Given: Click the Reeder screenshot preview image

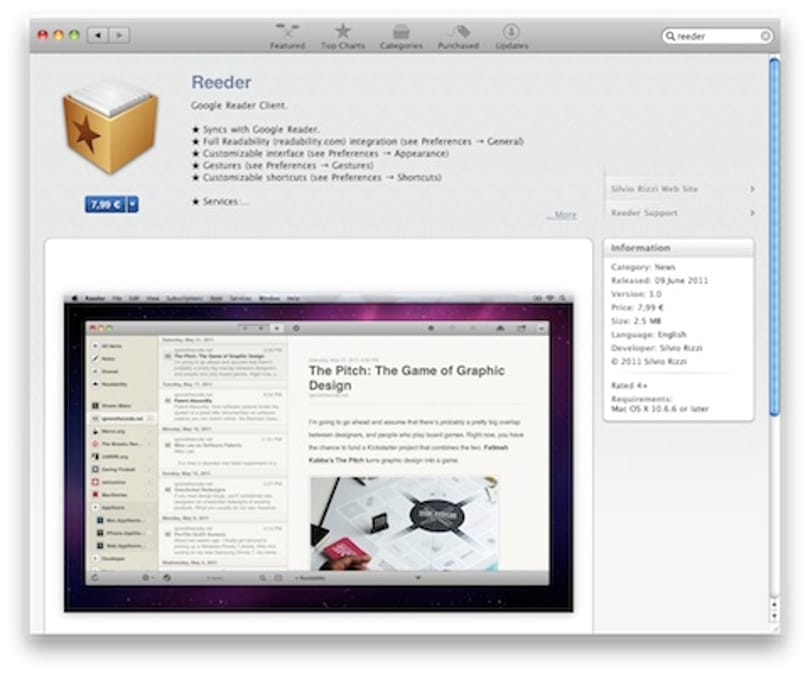Looking at the screenshot, I should pyautogui.click(x=318, y=452).
